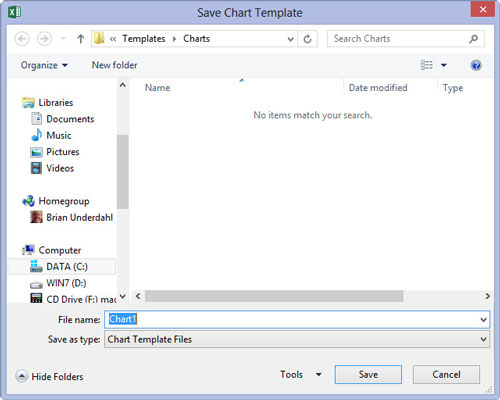The height and width of the screenshot is (400, 500).
Task: Sort by Type column header
Action: 453,88
